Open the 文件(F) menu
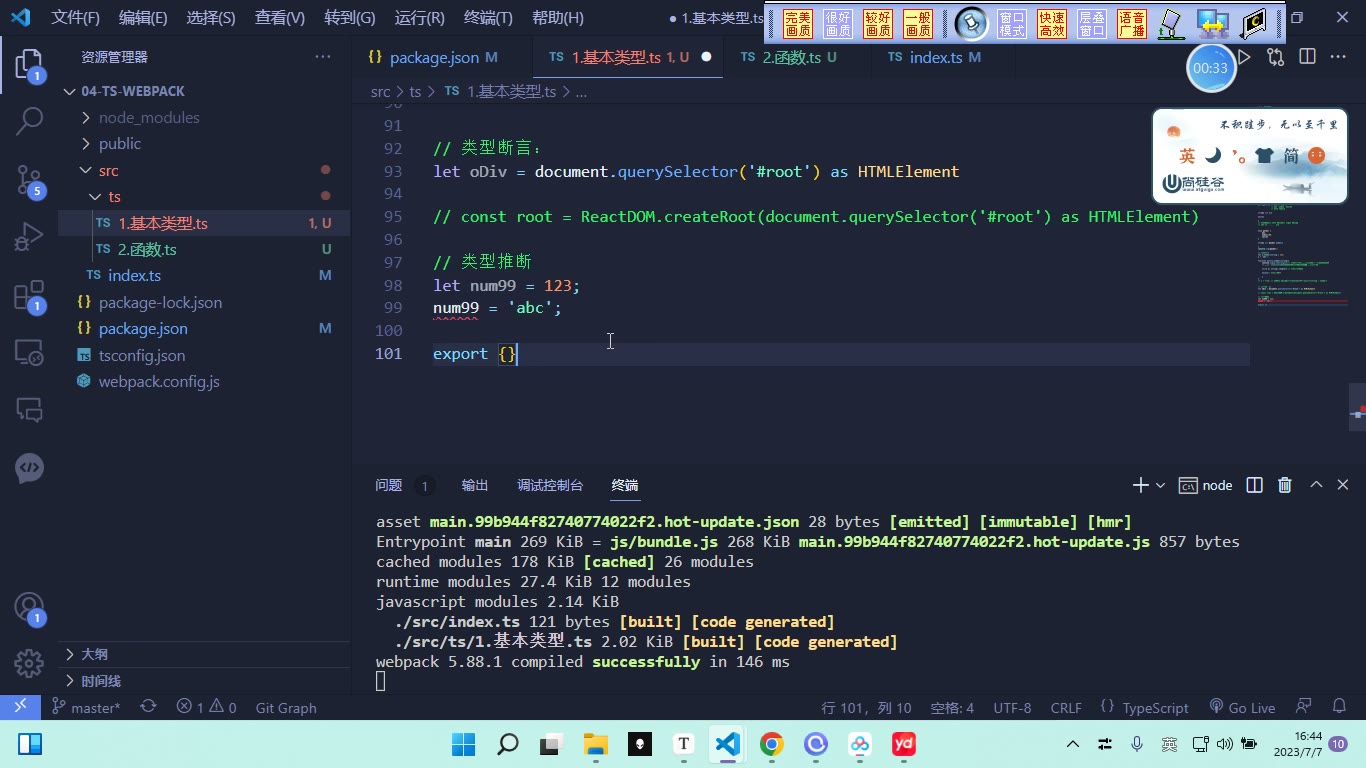The image size is (1366, 768). tap(76, 18)
